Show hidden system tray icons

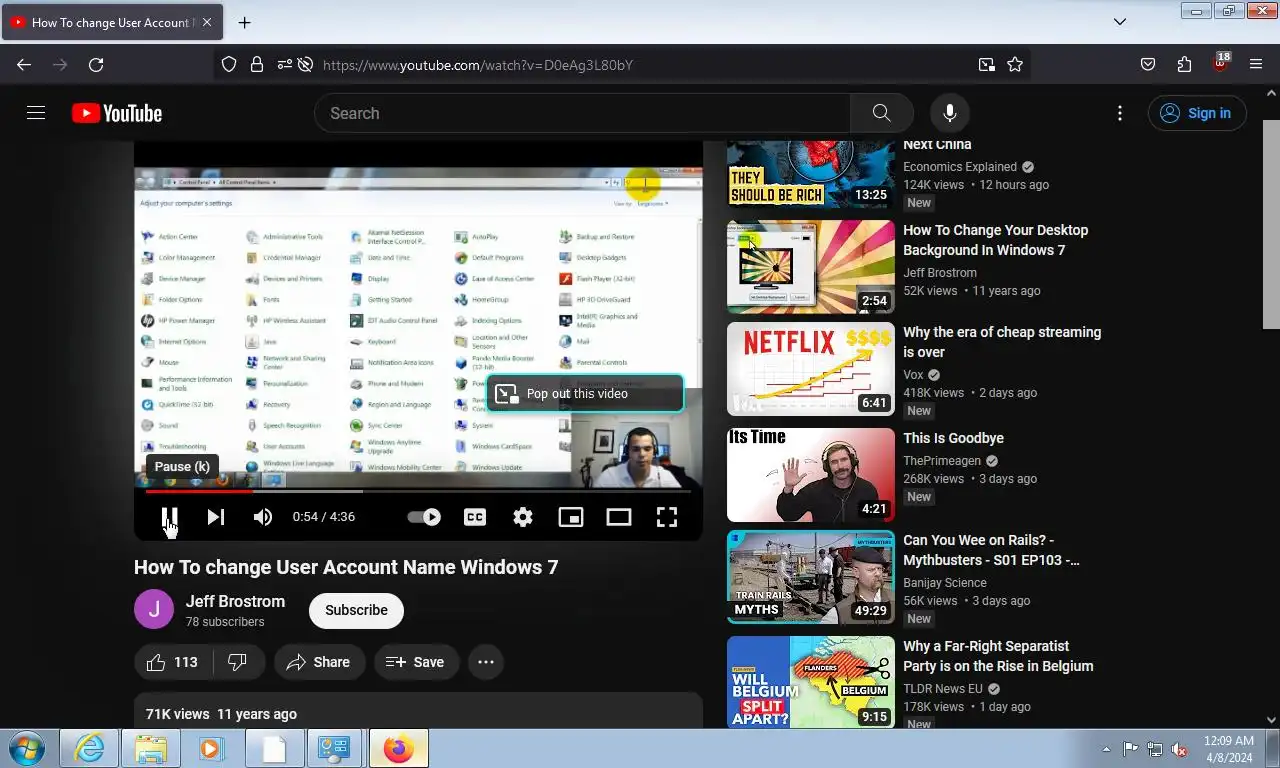tap(1106, 749)
